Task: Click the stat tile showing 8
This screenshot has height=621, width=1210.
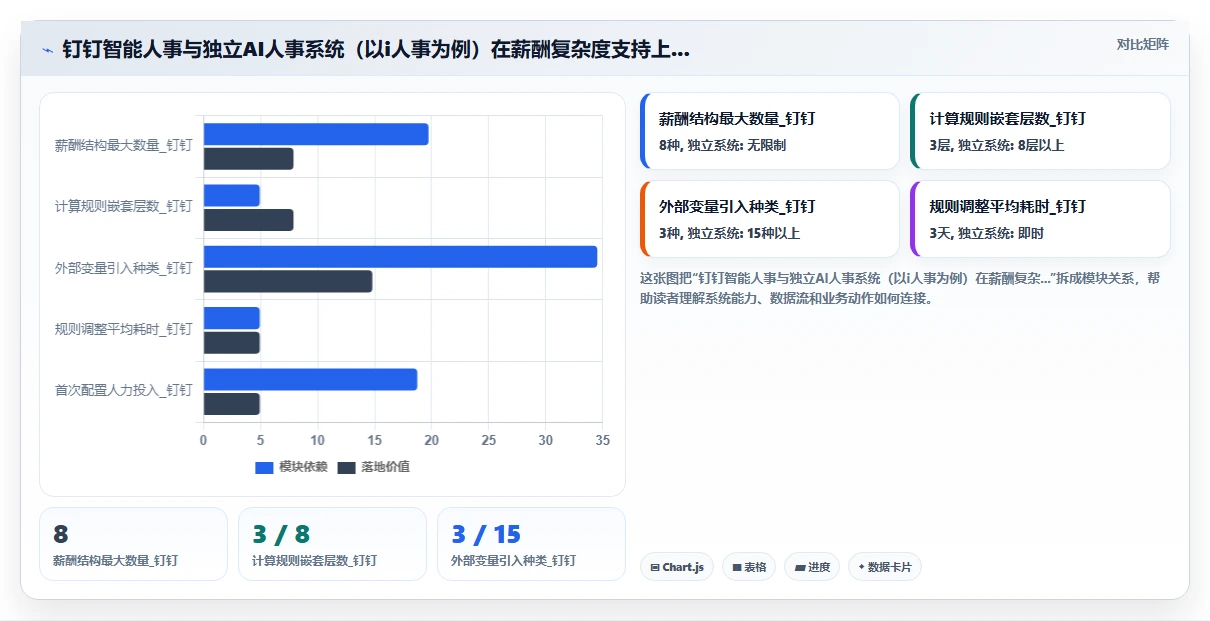Action: [133, 544]
